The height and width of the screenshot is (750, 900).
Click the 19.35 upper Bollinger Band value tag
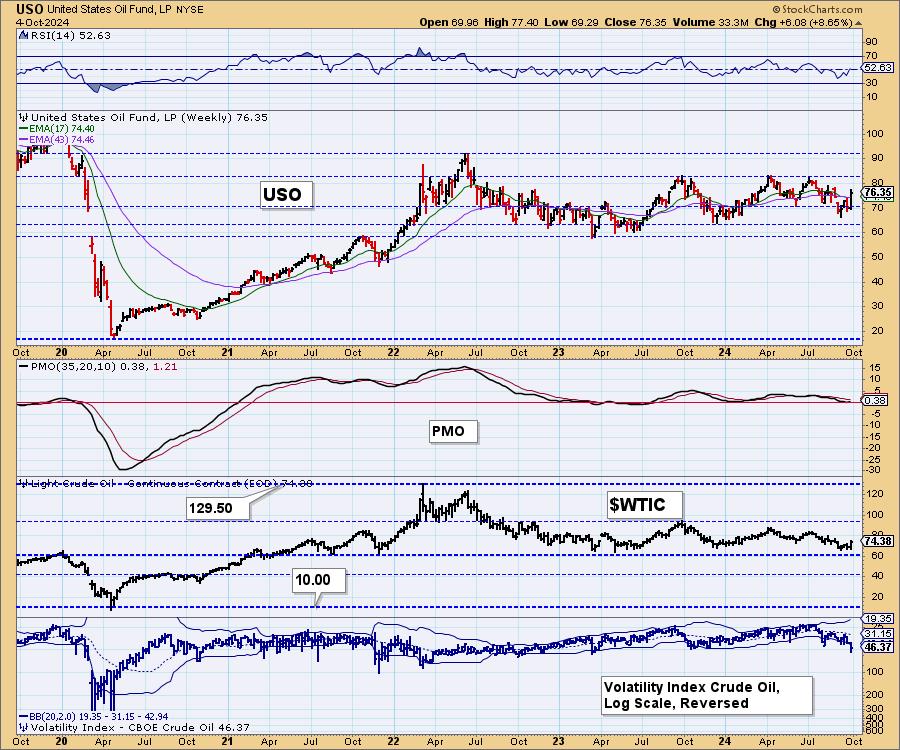pyautogui.click(x=878, y=619)
